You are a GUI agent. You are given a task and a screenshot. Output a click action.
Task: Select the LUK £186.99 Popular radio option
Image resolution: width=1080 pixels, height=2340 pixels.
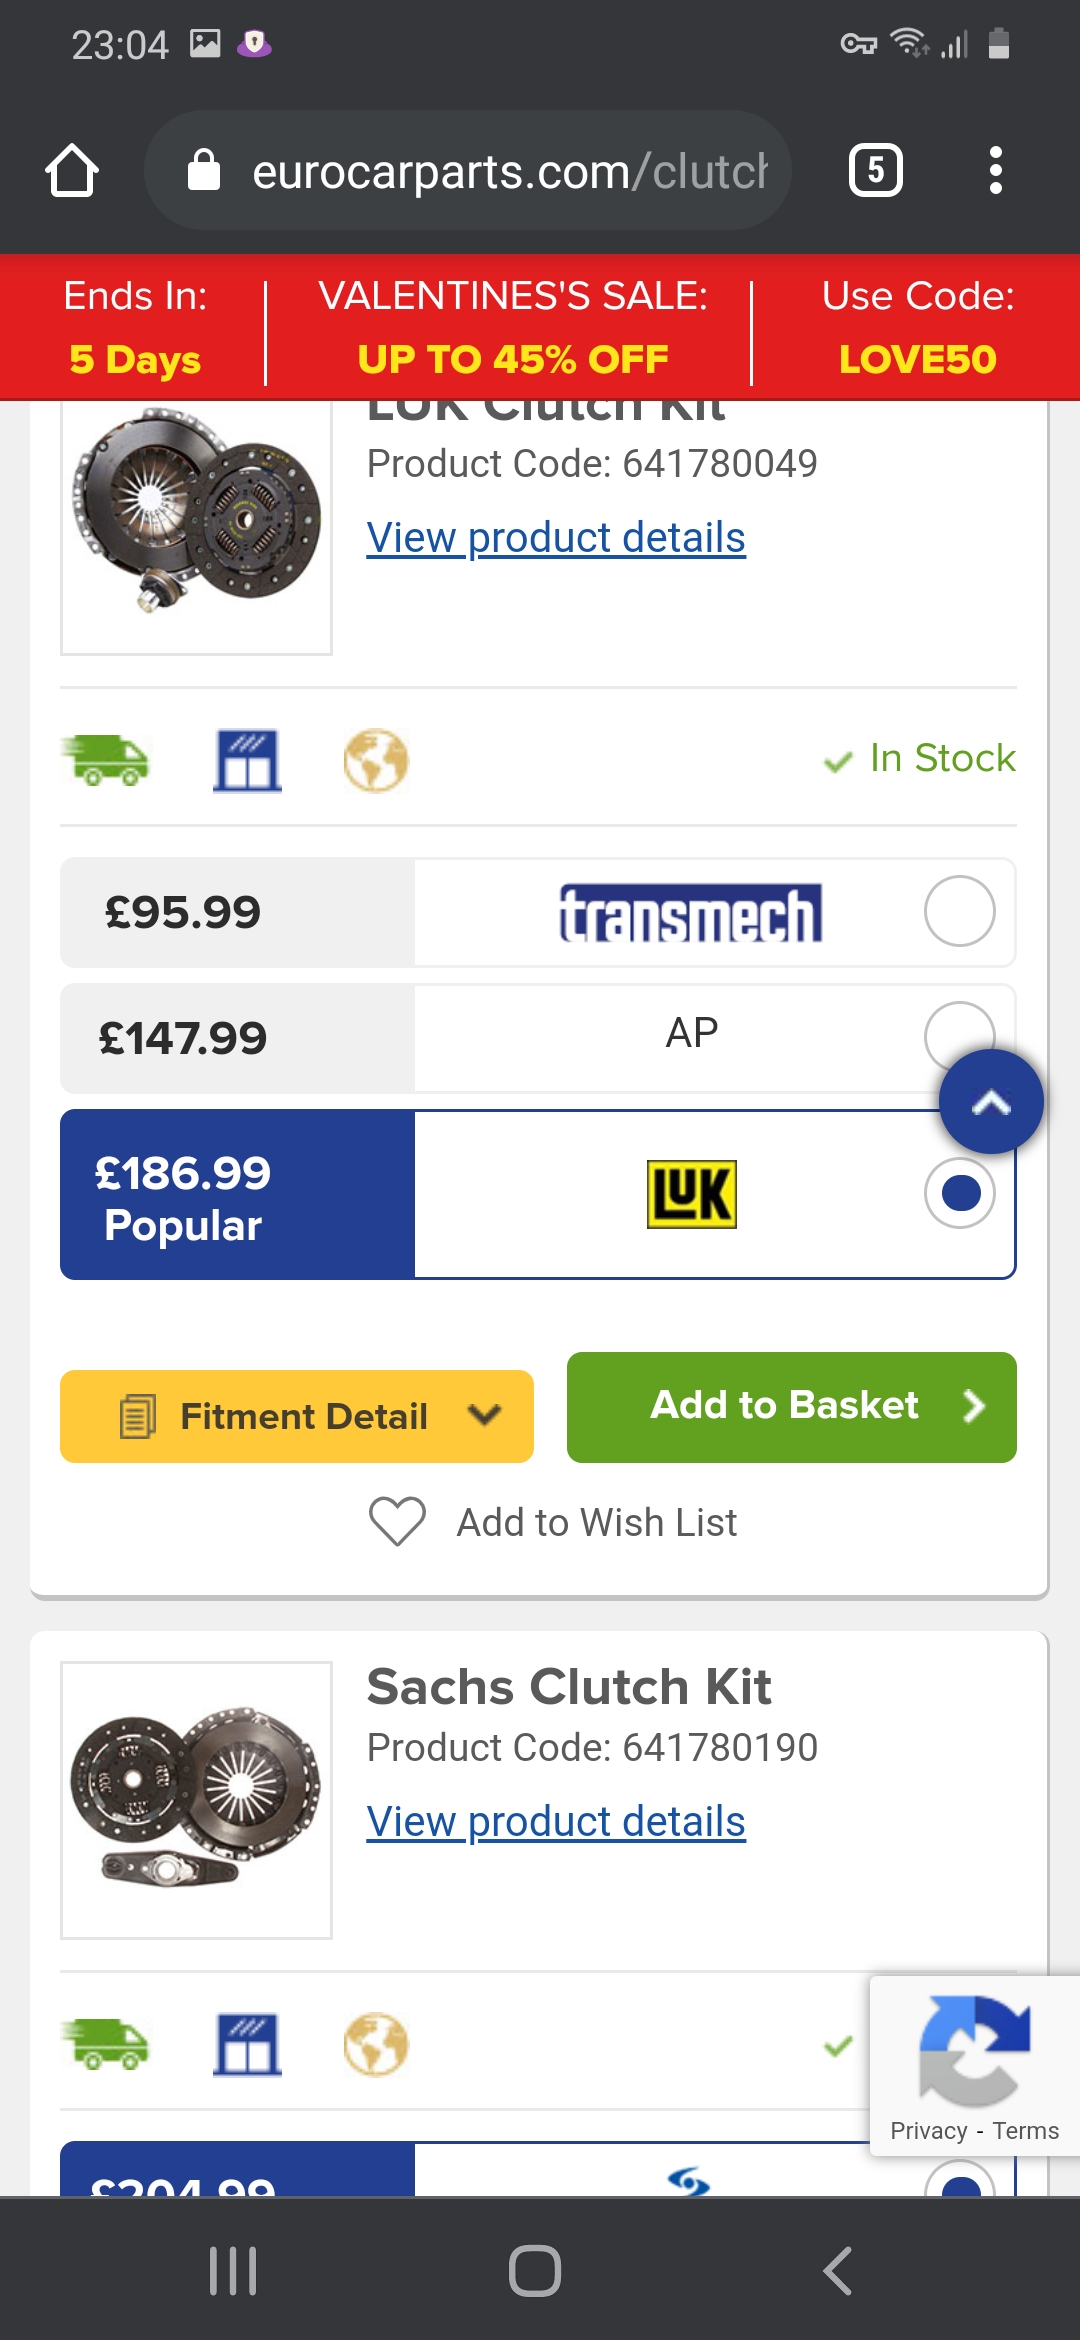[959, 1193]
